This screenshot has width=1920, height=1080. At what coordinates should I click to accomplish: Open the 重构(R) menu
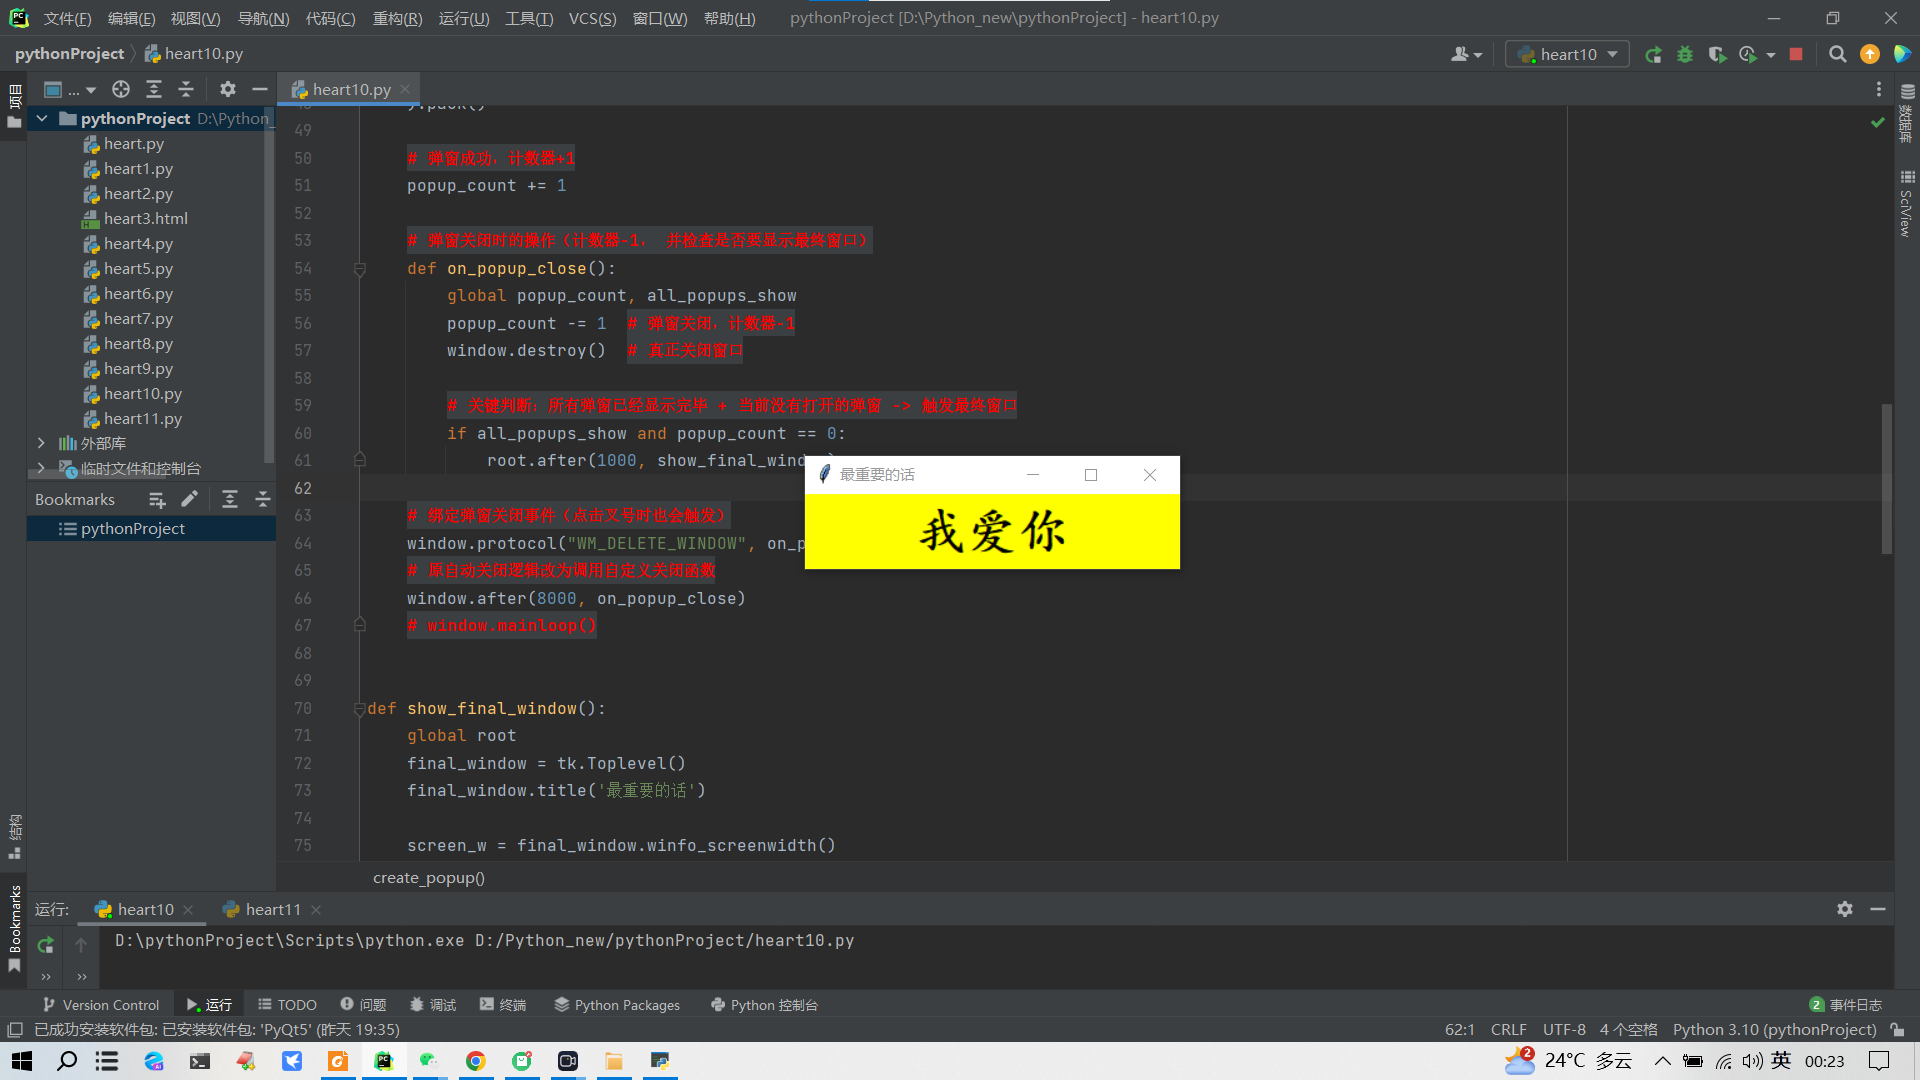click(x=397, y=18)
